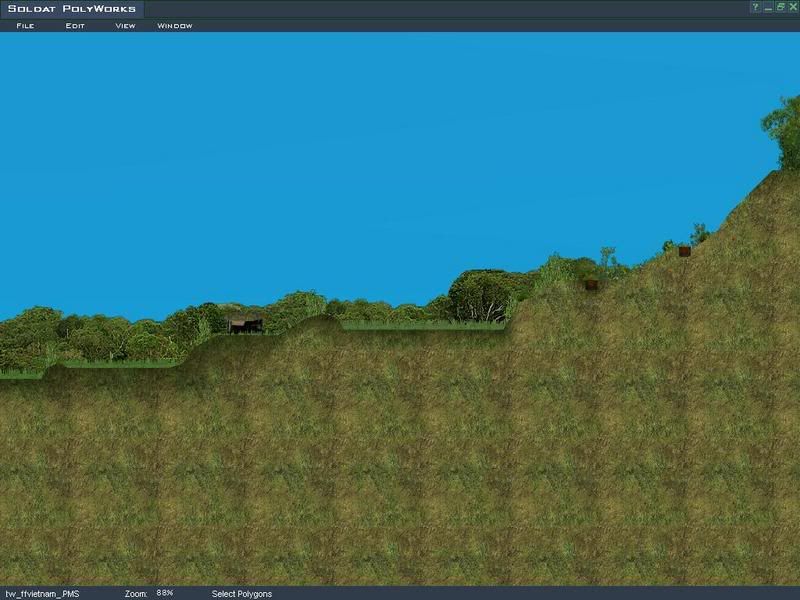Click the help question mark icon
The width and height of the screenshot is (800, 600).
(x=756, y=7)
